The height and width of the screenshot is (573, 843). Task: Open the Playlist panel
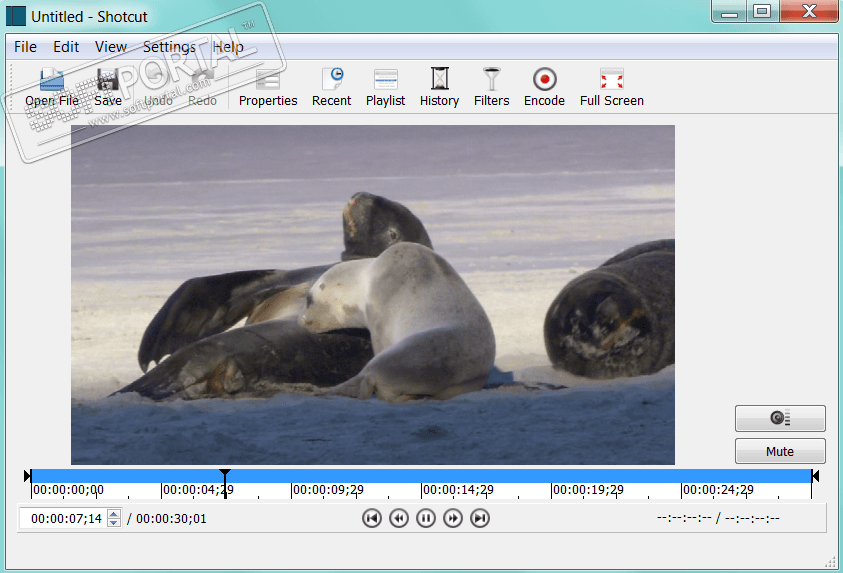coord(385,87)
